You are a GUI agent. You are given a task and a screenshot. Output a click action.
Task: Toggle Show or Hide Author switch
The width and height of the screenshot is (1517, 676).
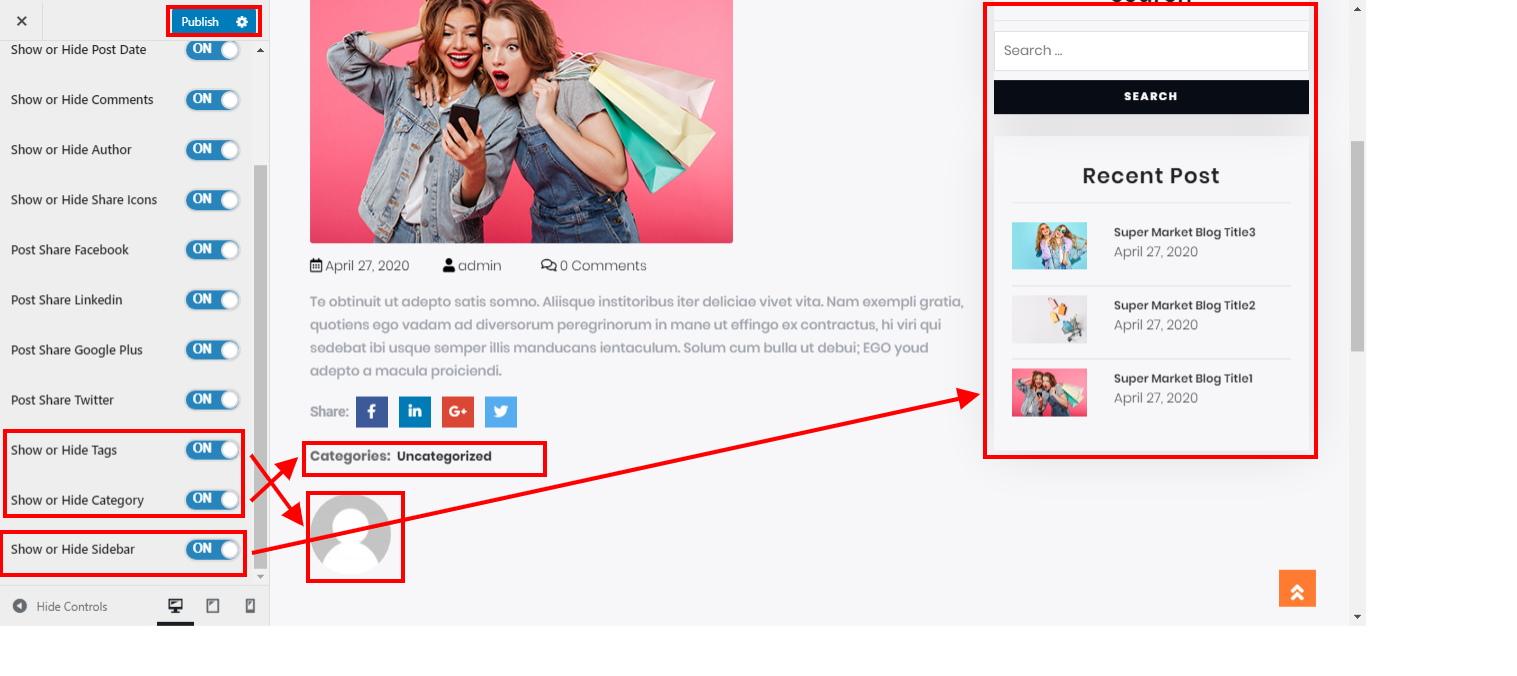[213, 149]
